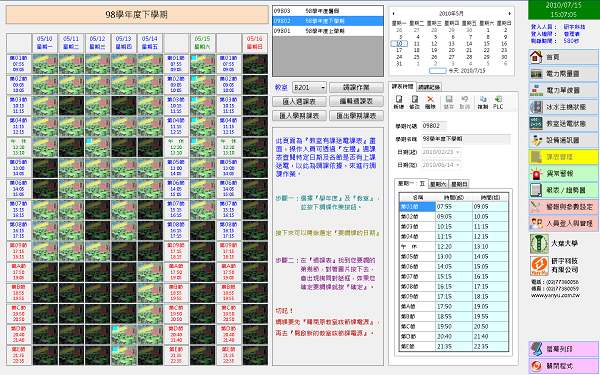Click the 2010/07/15 date and time display

564,10
